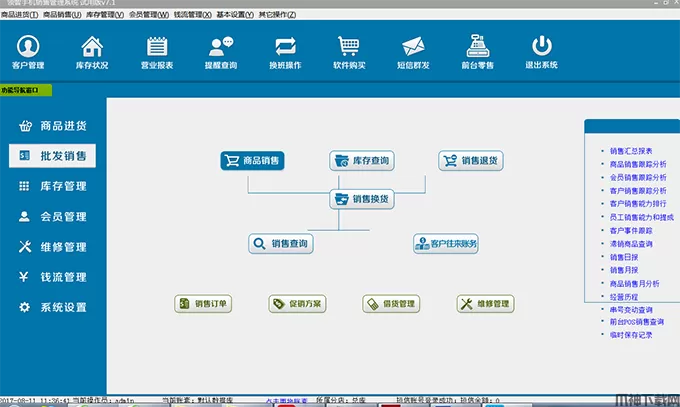Open the 商品进货(T) menu
Screen dimensions: 680x407
[x=20, y=15]
